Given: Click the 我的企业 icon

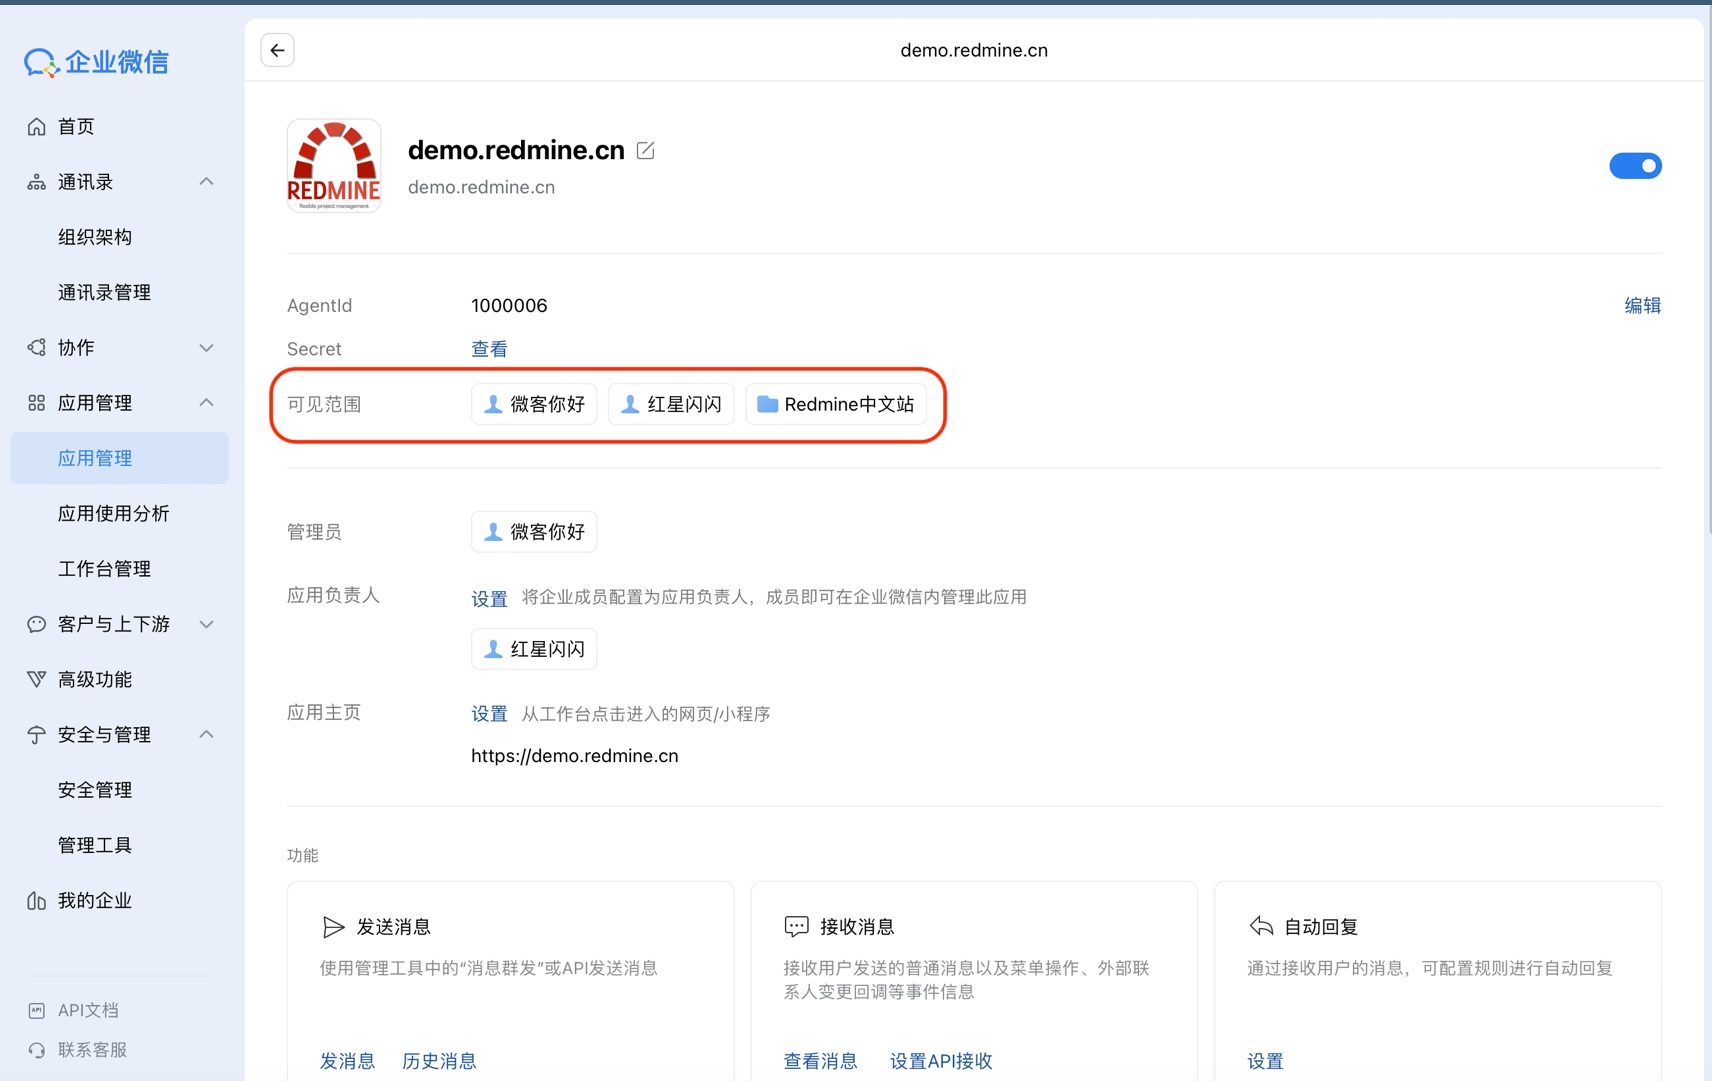Looking at the screenshot, I should pyautogui.click(x=37, y=900).
